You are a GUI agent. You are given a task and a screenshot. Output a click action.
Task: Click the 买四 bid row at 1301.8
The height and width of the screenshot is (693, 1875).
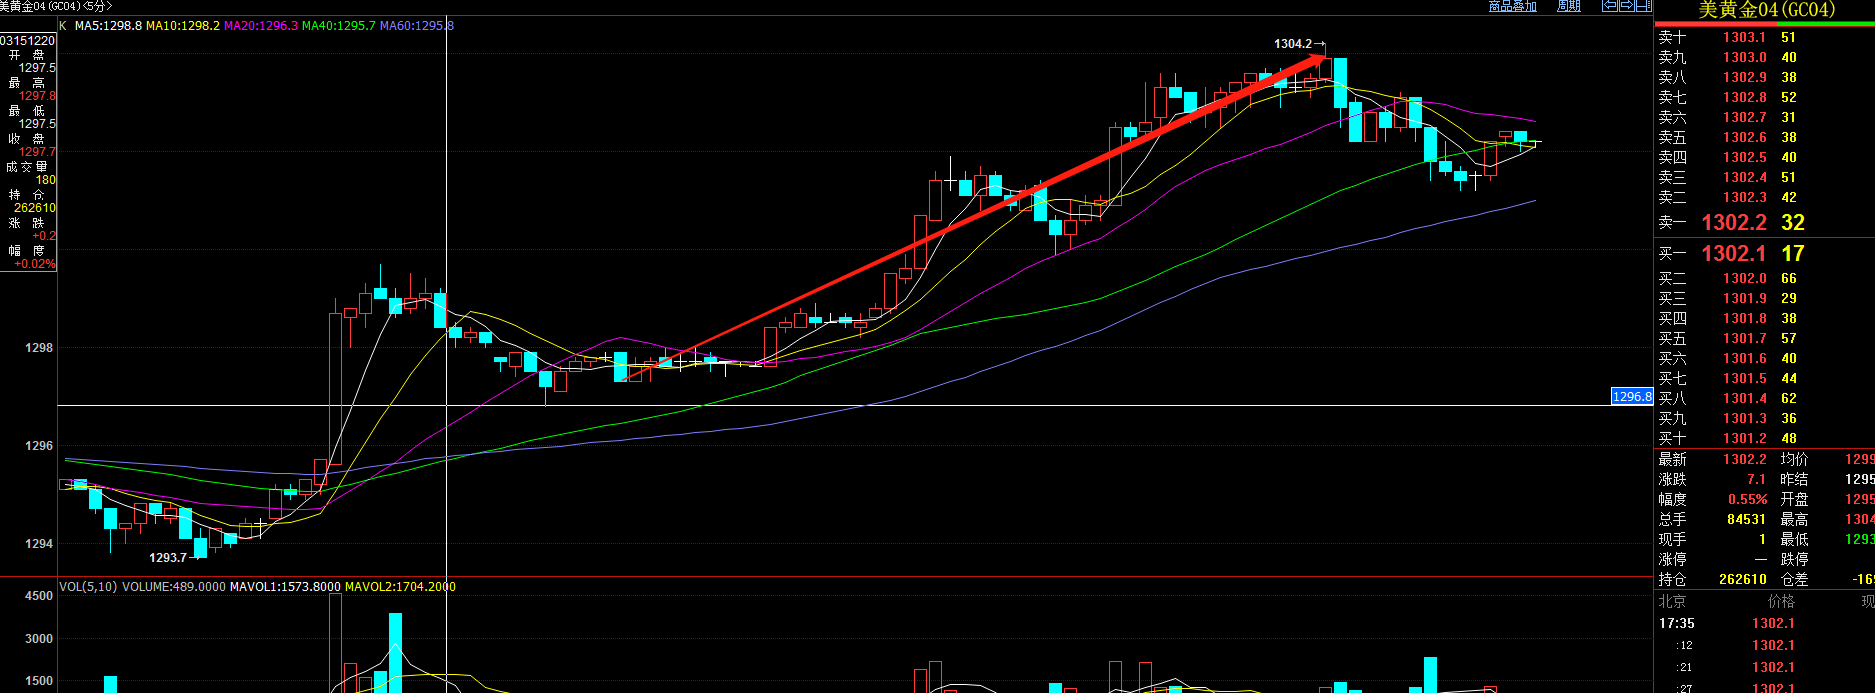tap(1764, 318)
